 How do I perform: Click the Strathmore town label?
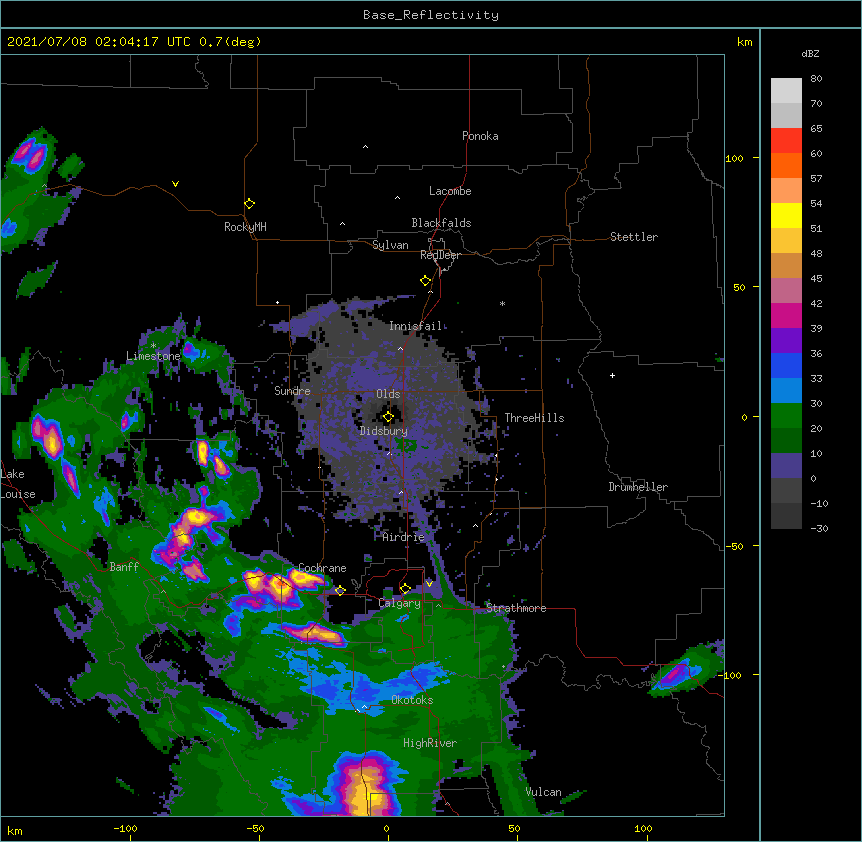[516, 608]
